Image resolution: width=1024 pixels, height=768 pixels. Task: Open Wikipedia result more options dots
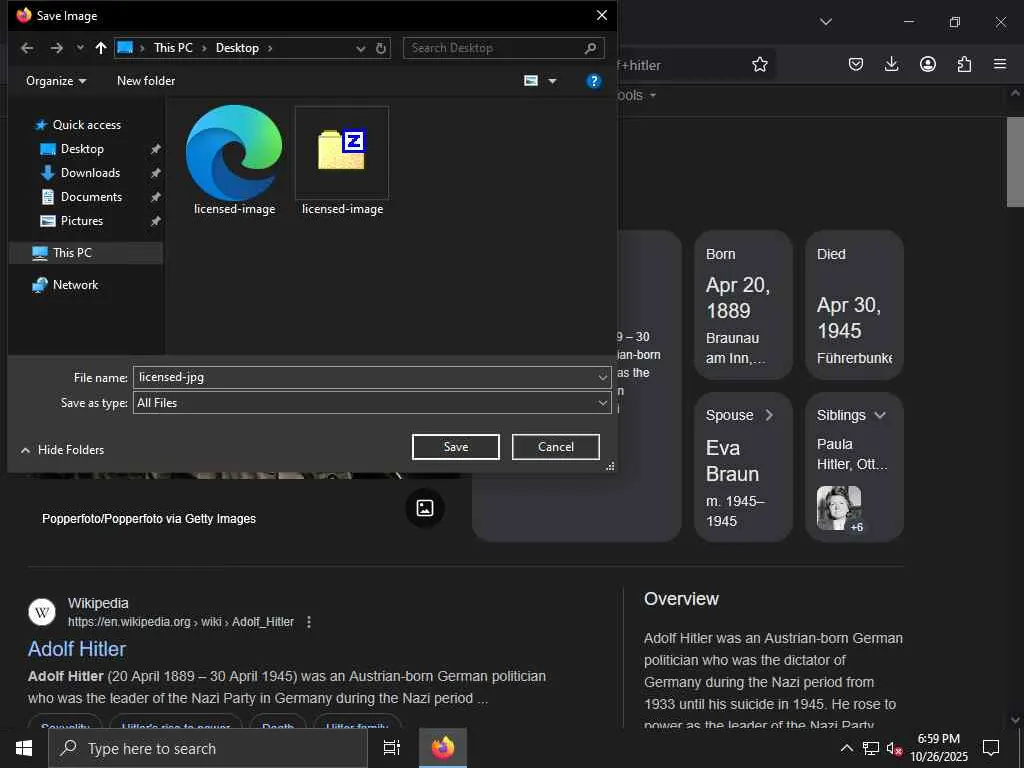(x=309, y=622)
